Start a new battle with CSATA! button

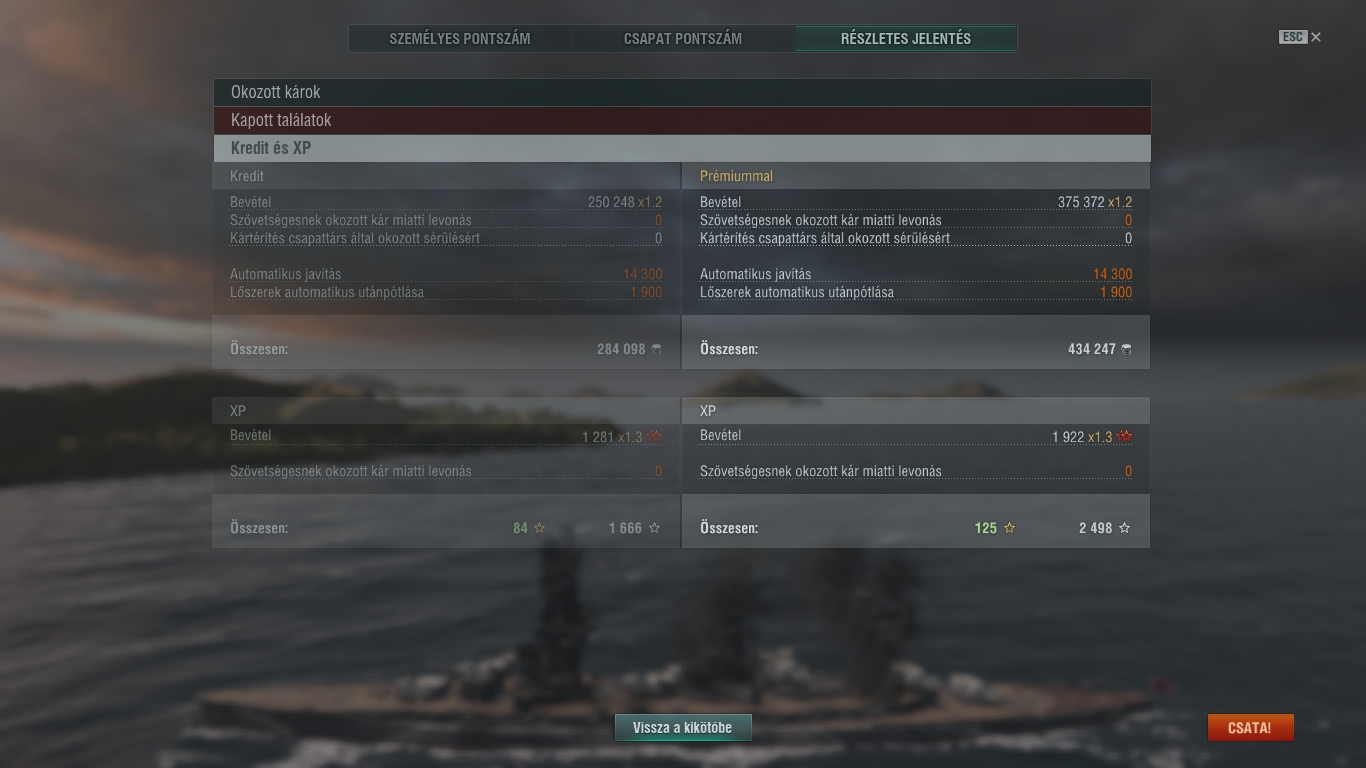[1250, 728]
